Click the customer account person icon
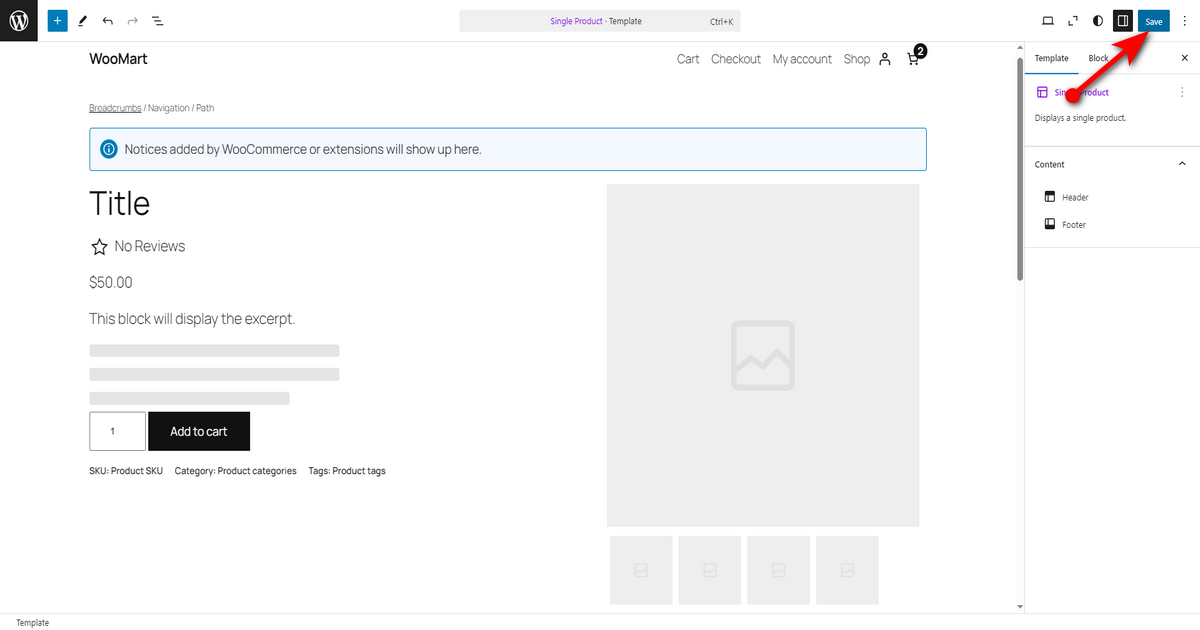 [885, 59]
